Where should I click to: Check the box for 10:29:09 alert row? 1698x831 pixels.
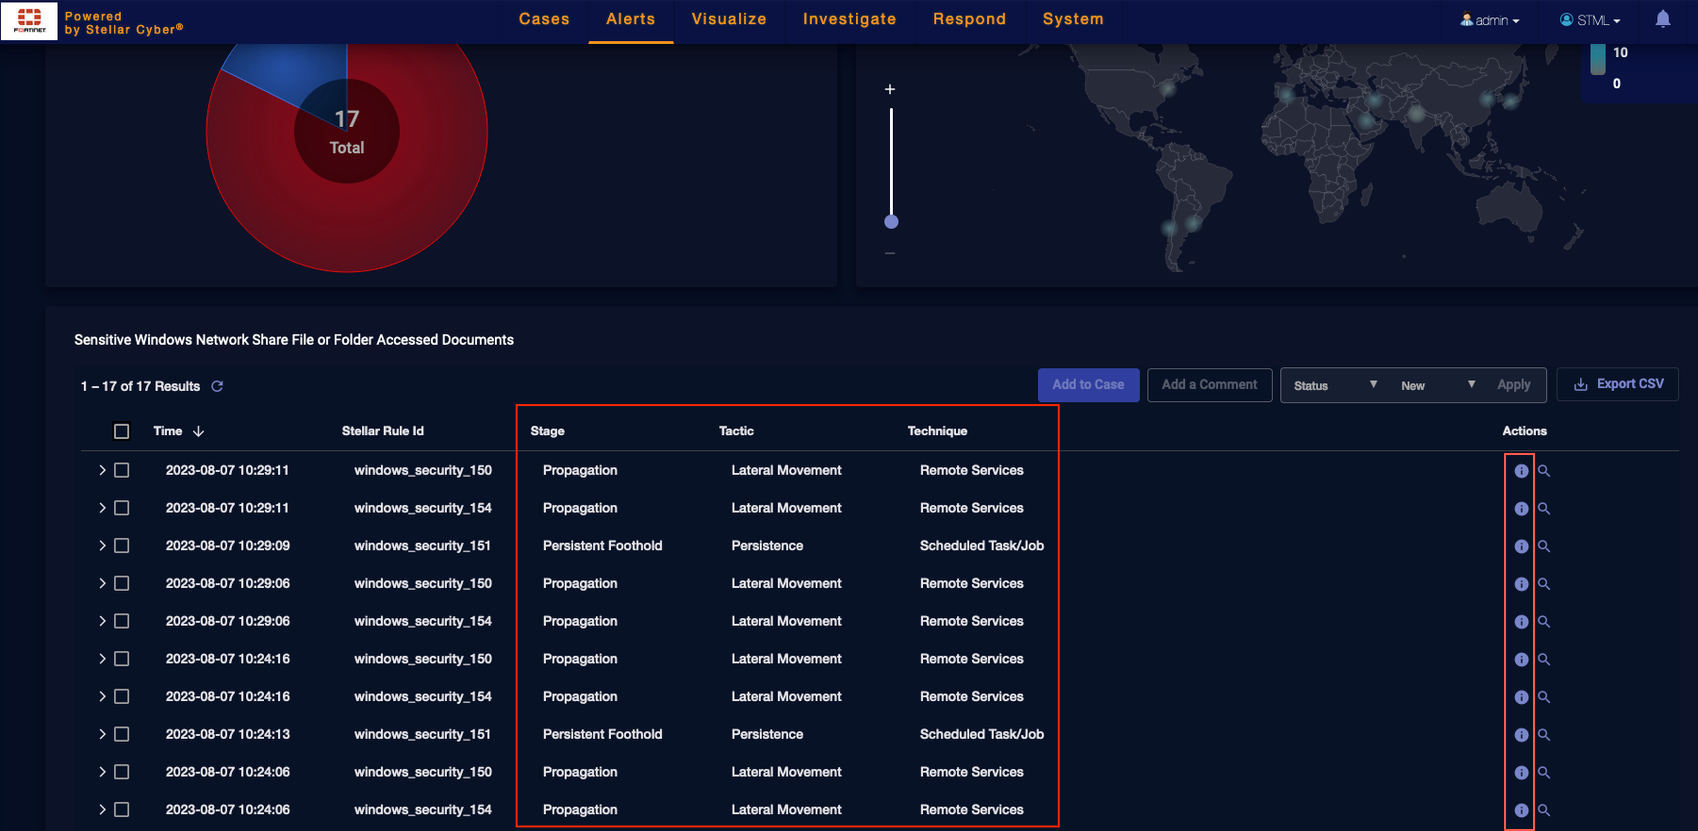click(x=122, y=546)
